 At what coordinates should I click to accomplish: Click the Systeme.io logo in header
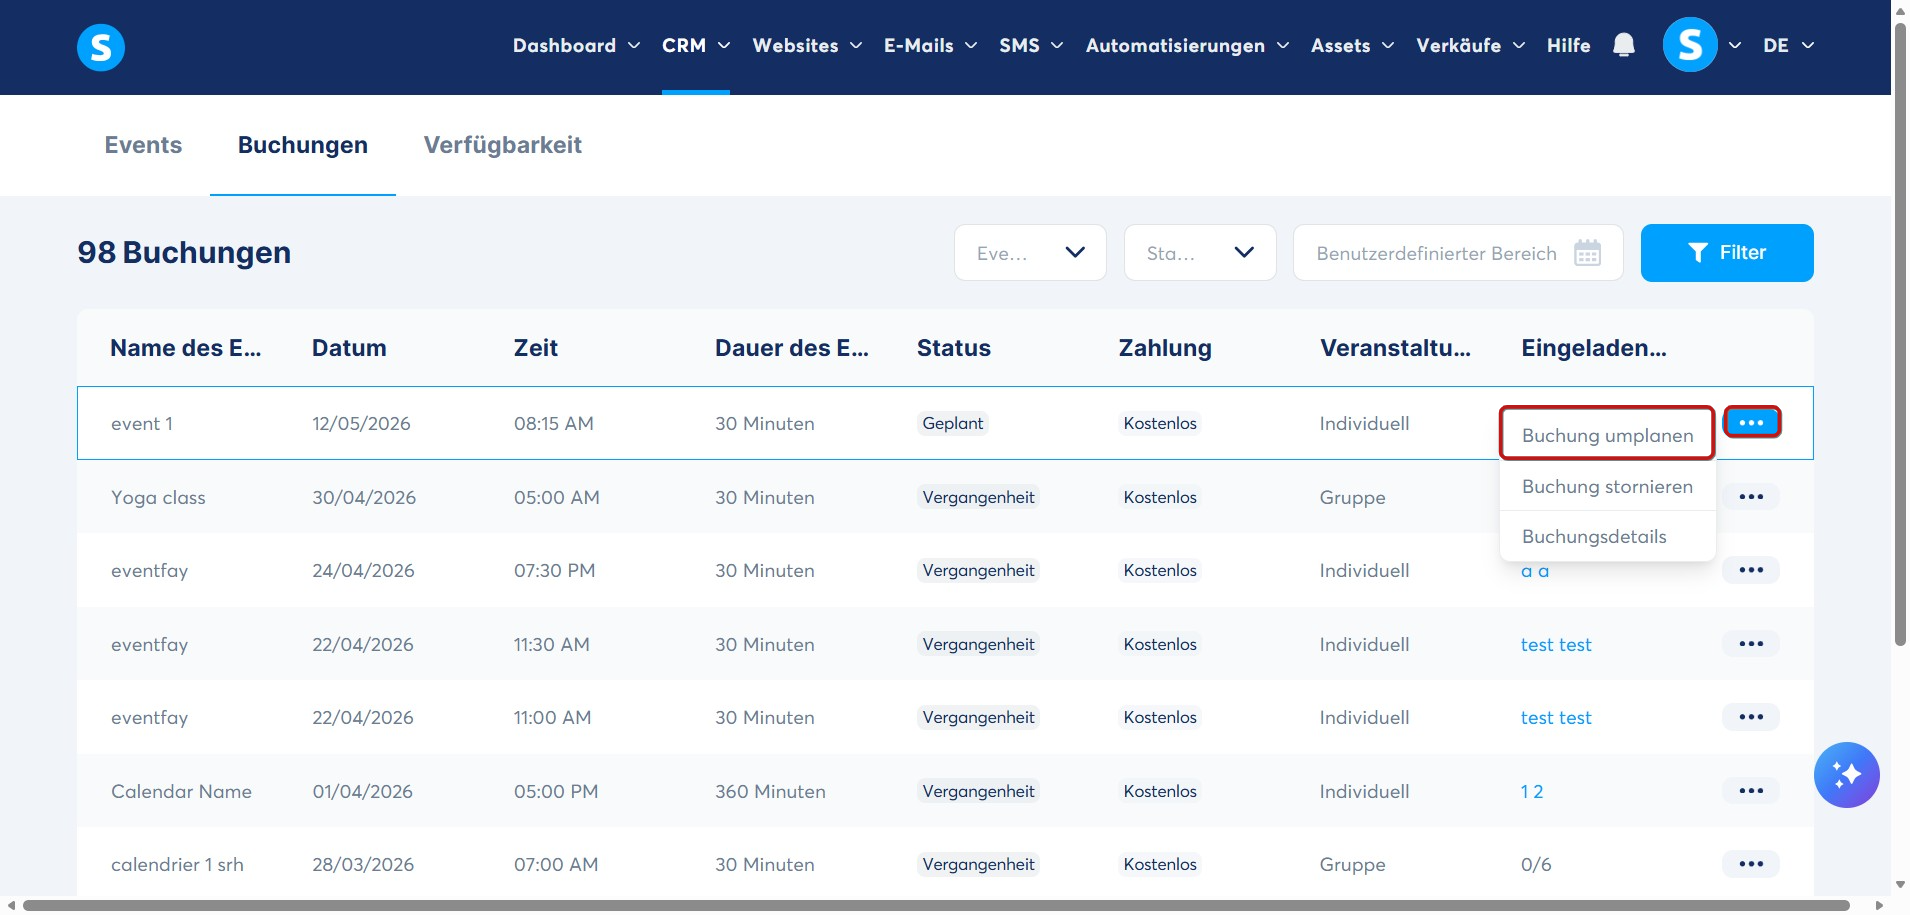click(x=101, y=47)
